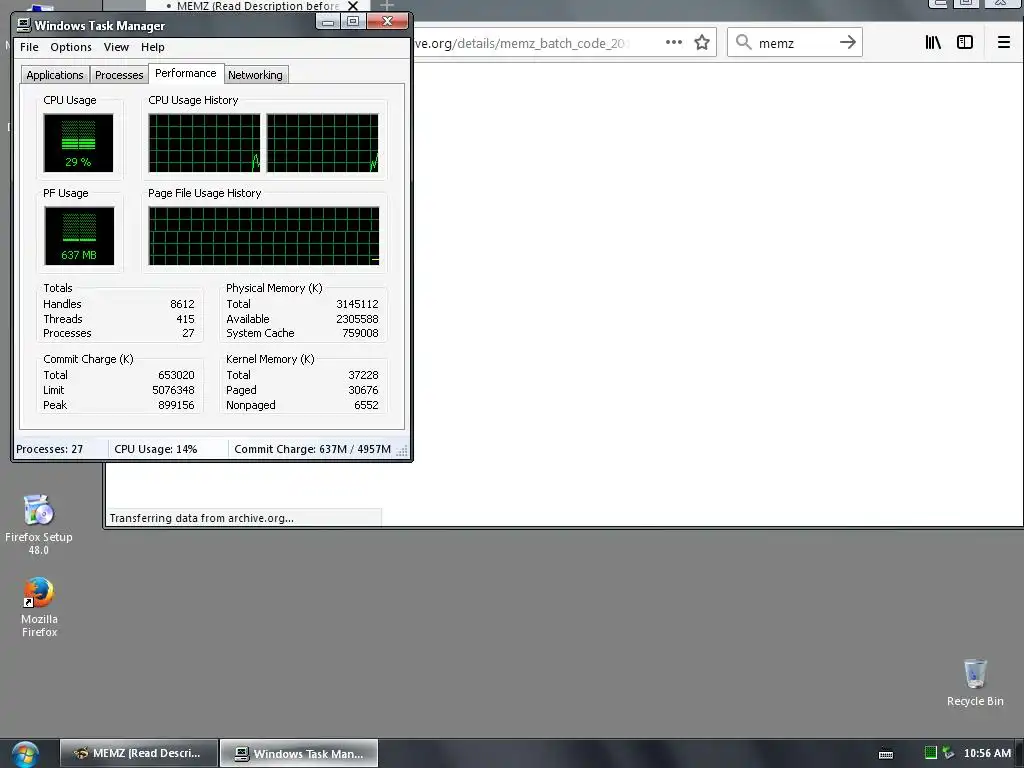Click the Task Manager title bar icon

tap(24, 25)
